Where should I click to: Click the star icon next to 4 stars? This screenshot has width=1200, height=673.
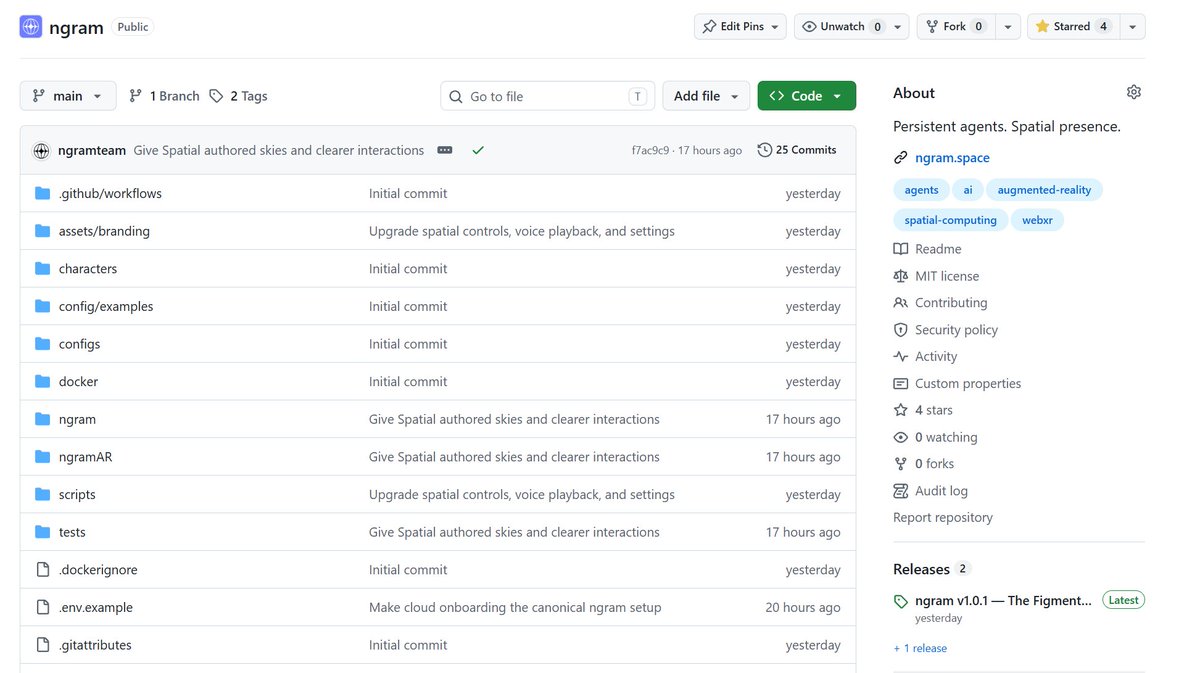[901, 410]
